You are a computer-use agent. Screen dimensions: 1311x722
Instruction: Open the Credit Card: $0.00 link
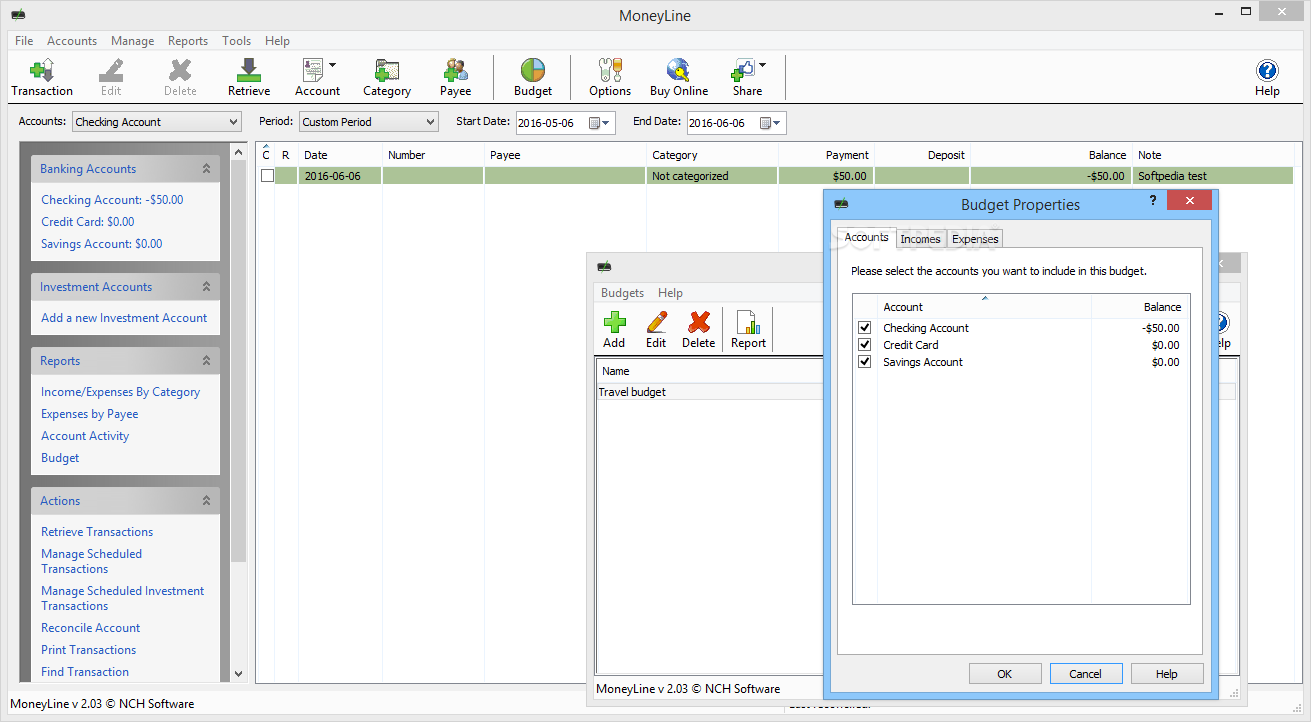[x=87, y=222]
